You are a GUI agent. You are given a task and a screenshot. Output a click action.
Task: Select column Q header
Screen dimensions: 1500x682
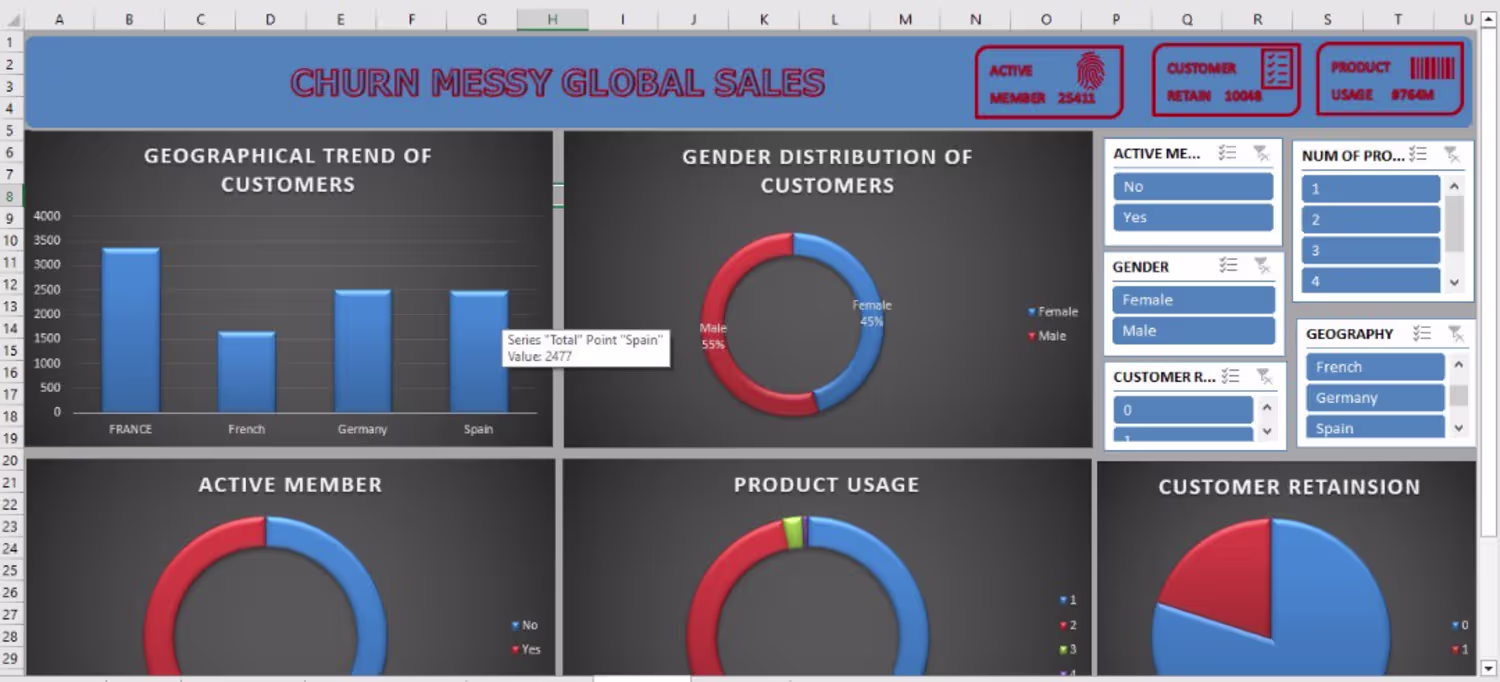point(1187,19)
